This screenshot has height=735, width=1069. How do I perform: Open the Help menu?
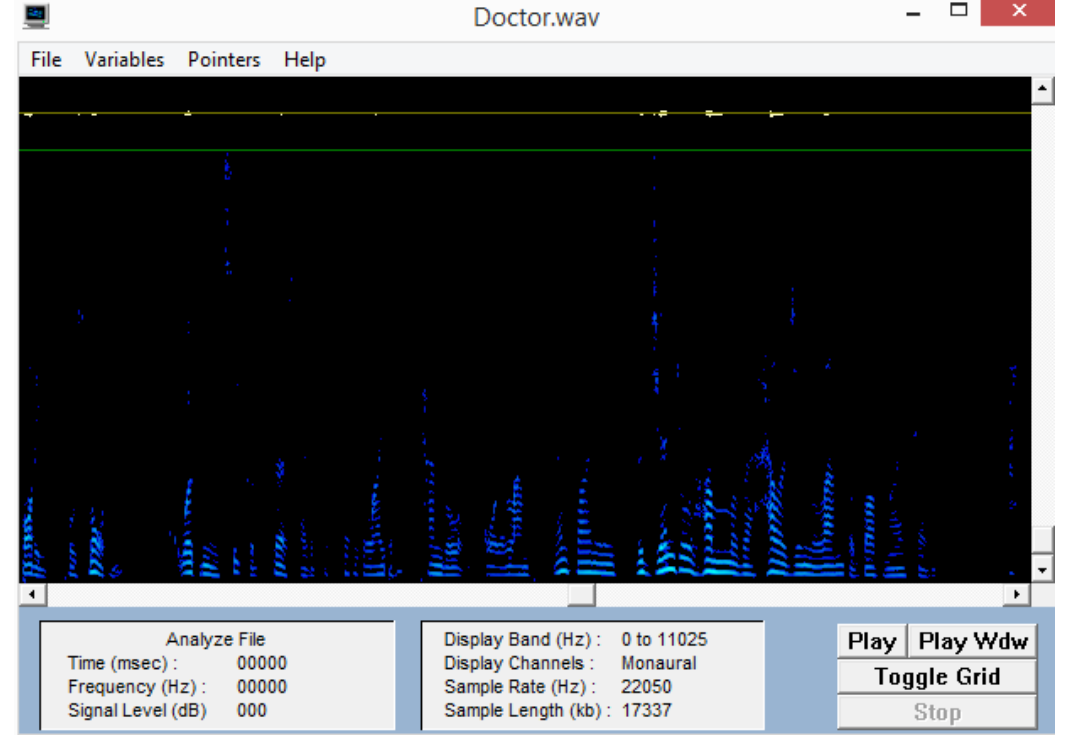click(x=304, y=60)
